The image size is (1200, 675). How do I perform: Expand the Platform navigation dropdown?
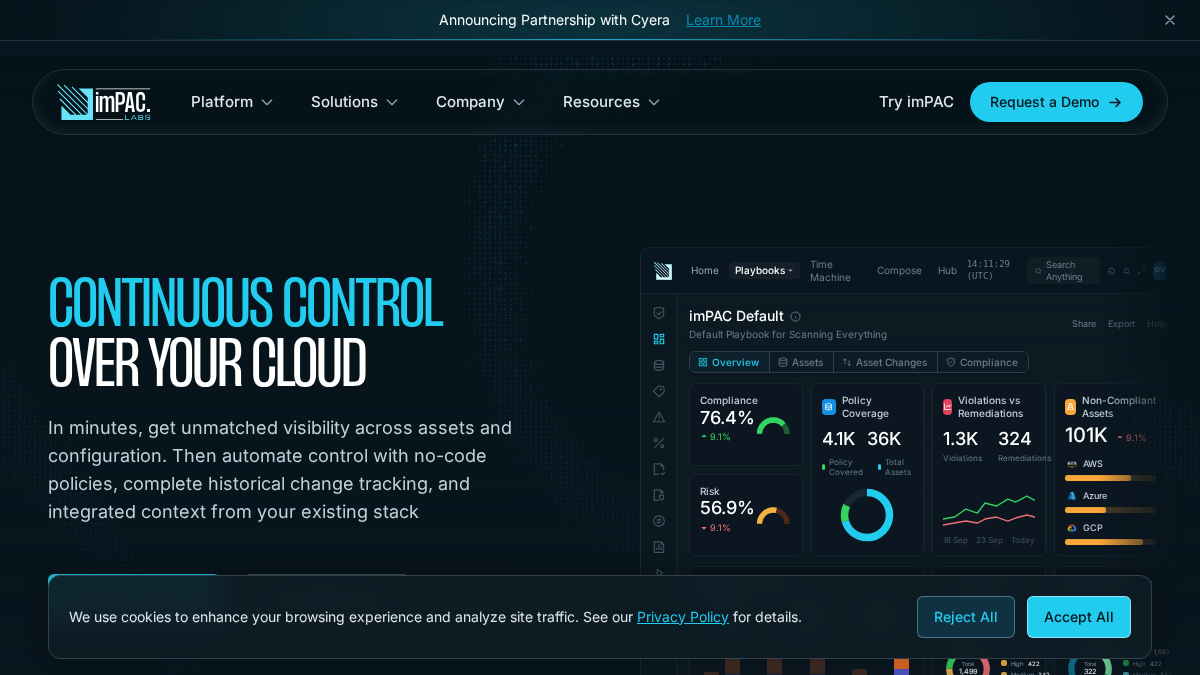pos(232,102)
